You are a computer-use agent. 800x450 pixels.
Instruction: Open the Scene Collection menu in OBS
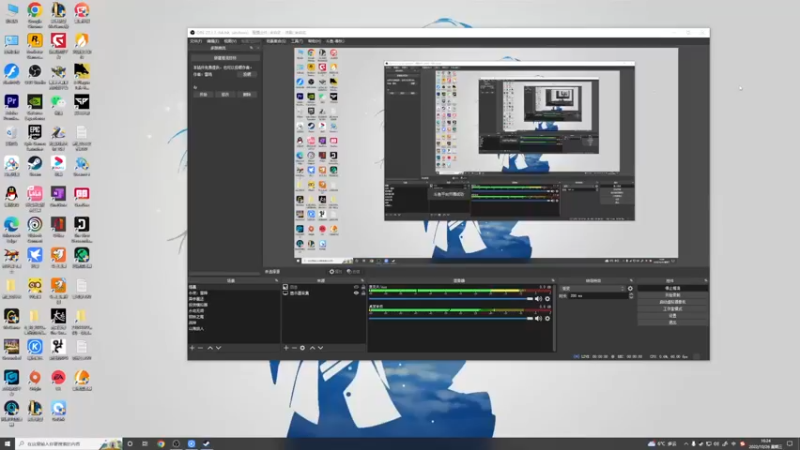pos(276,41)
